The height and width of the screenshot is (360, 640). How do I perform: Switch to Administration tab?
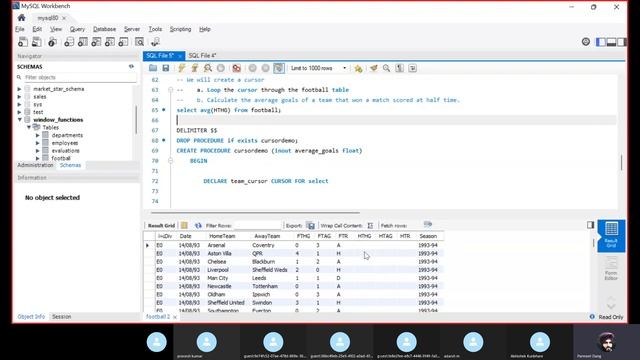[x=35, y=165]
